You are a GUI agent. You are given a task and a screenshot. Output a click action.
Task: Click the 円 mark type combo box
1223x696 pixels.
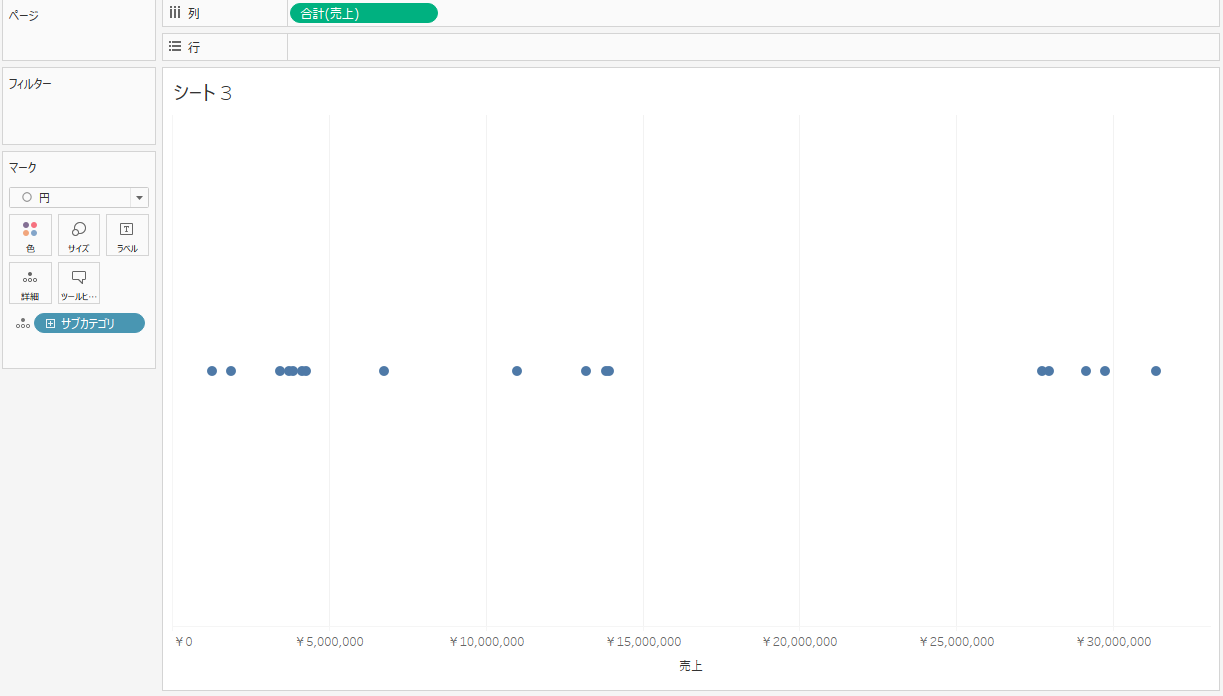click(70, 198)
